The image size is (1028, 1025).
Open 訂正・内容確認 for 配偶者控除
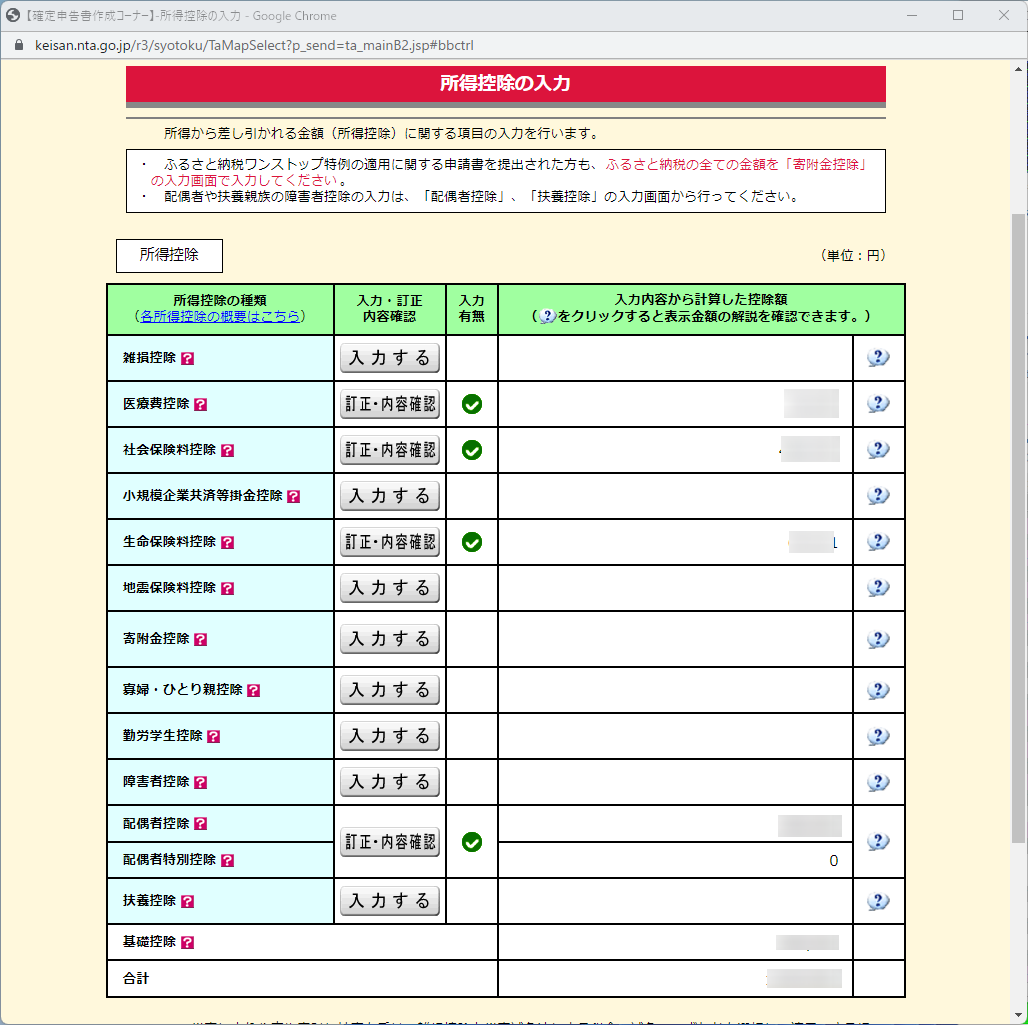(x=389, y=841)
